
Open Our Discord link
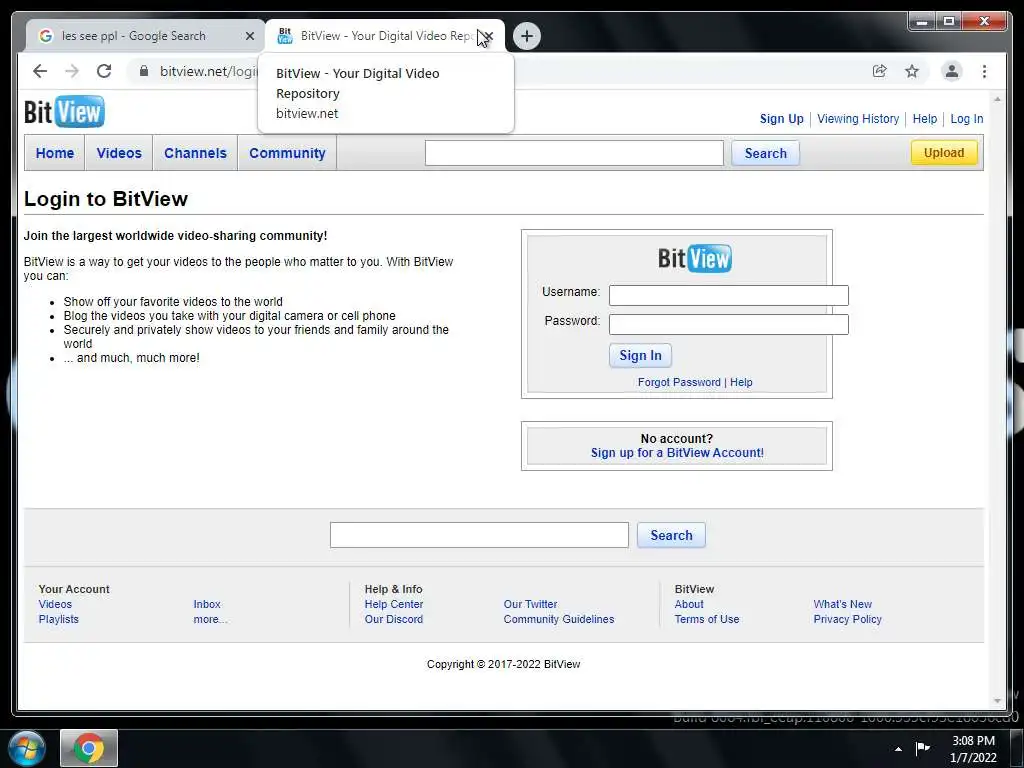pyautogui.click(x=394, y=619)
